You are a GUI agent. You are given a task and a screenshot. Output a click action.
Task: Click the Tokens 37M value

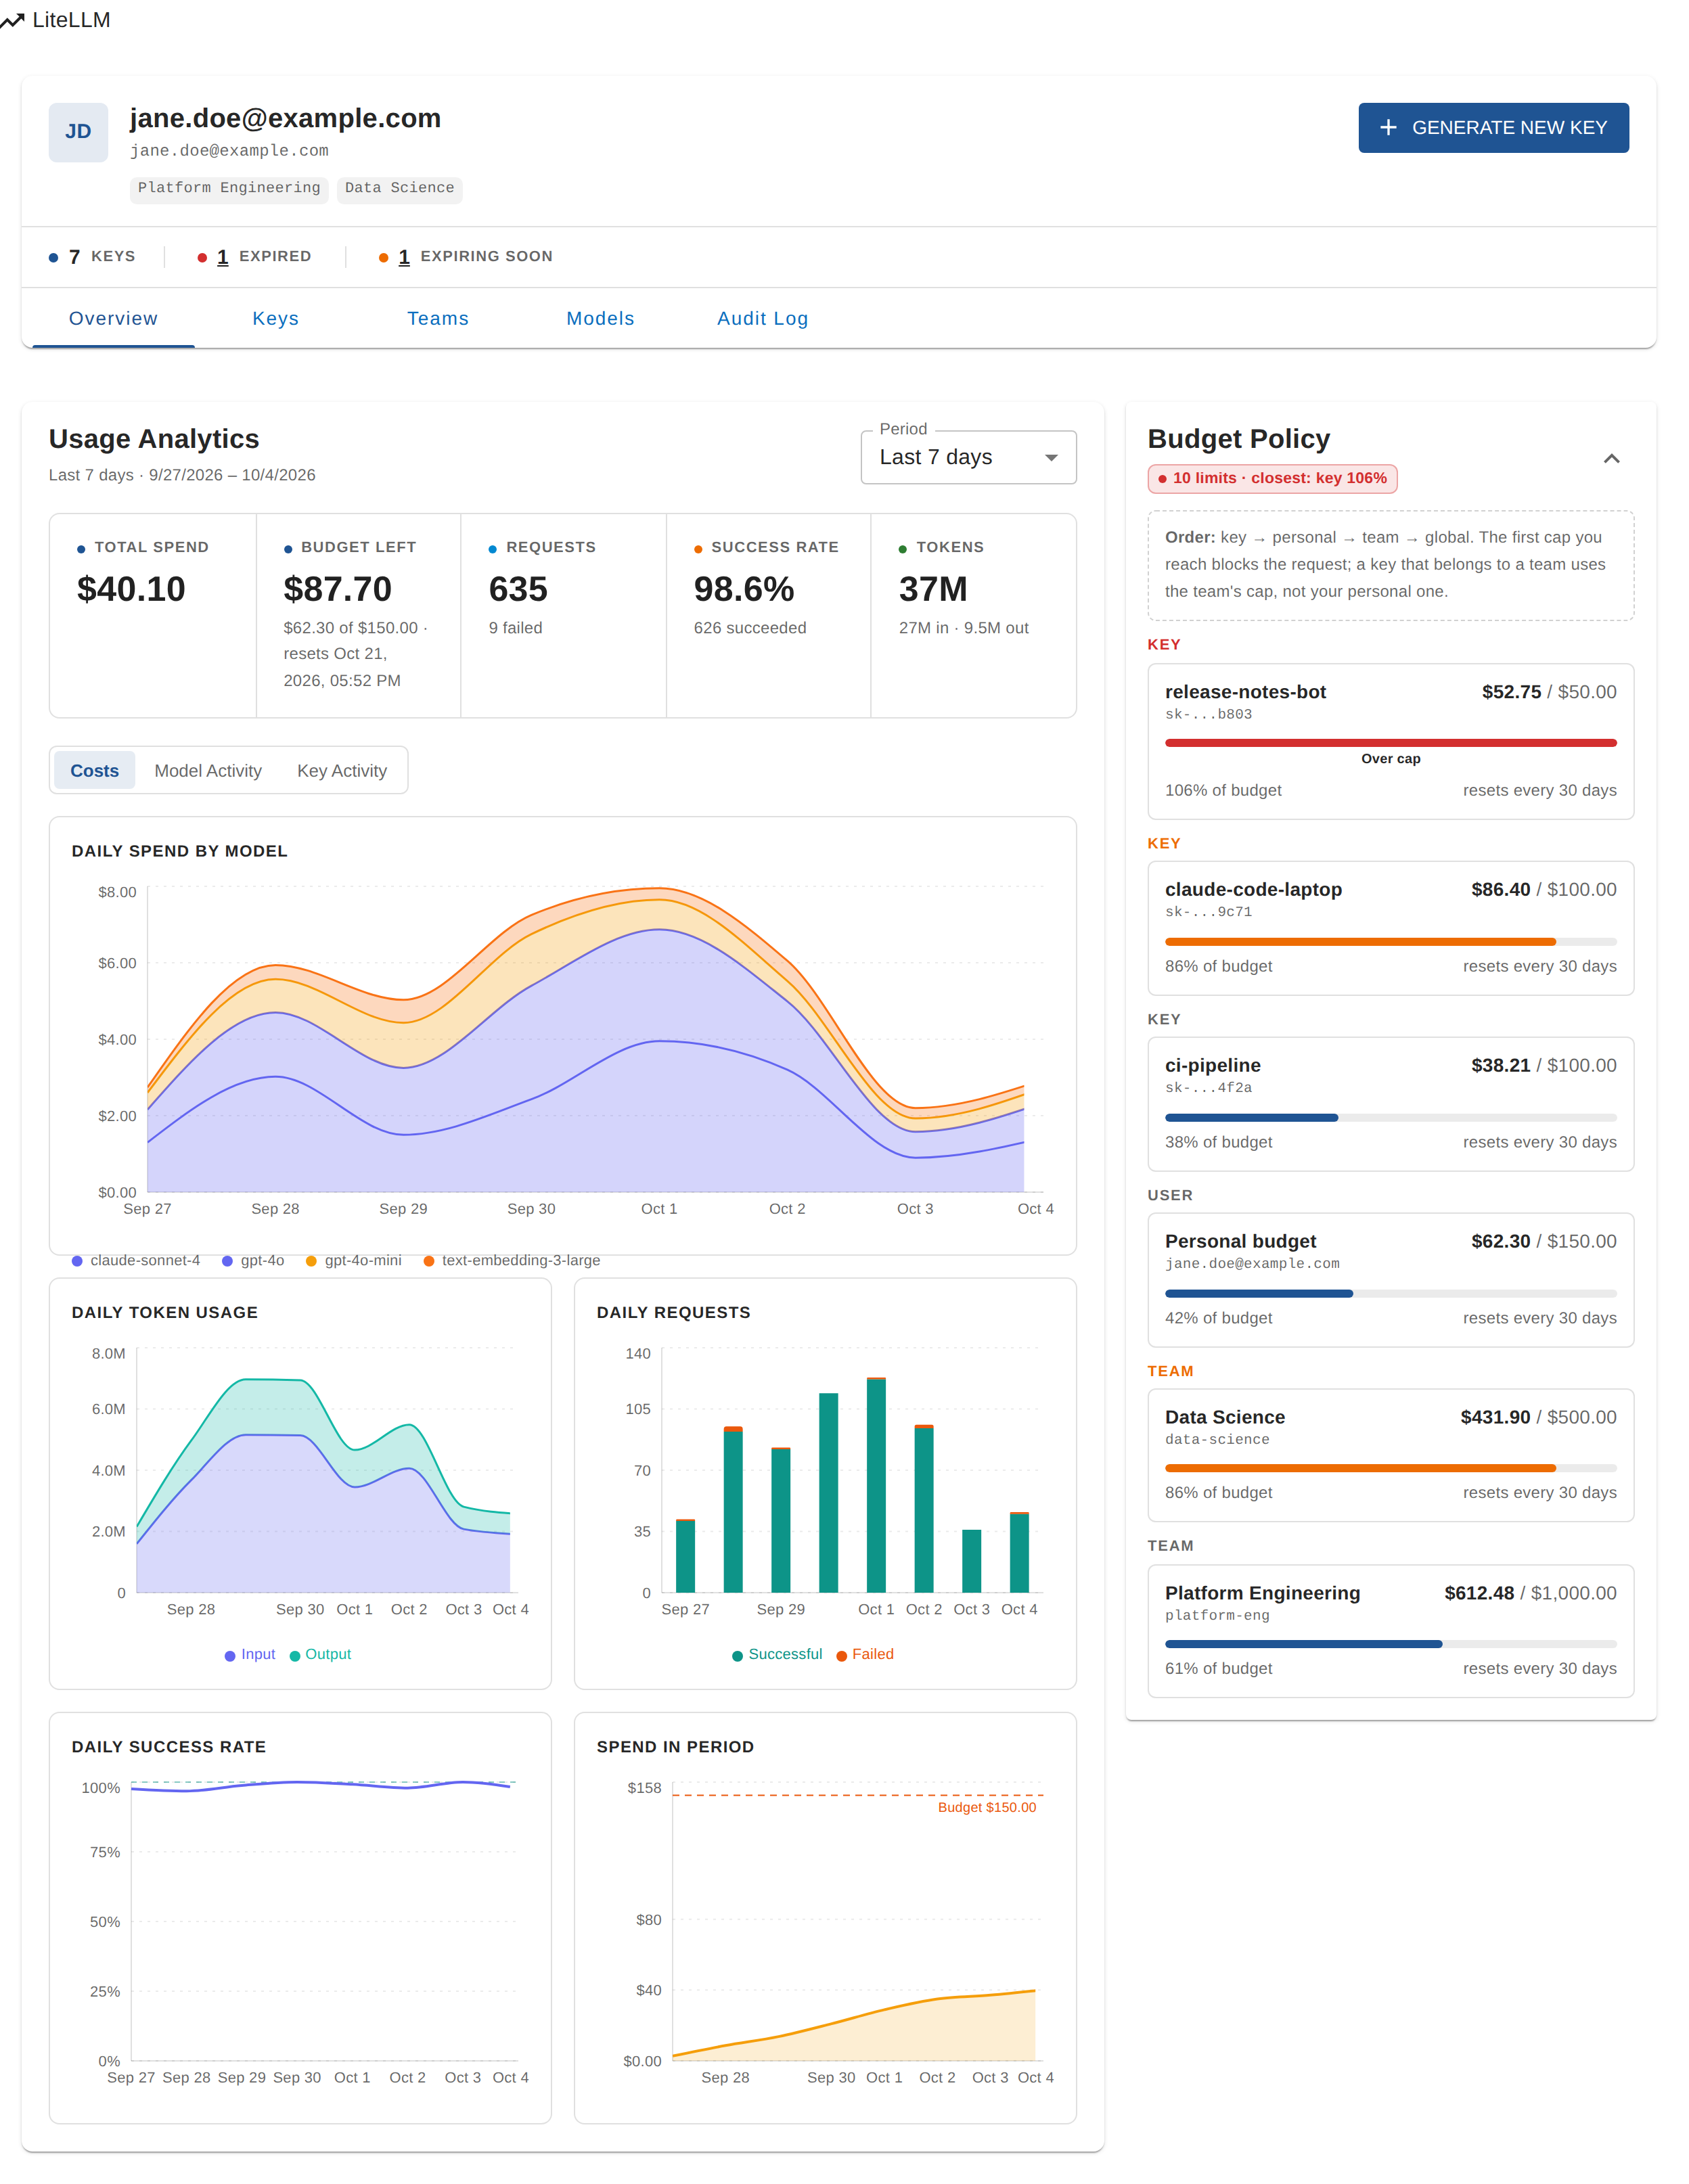(933, 589)
